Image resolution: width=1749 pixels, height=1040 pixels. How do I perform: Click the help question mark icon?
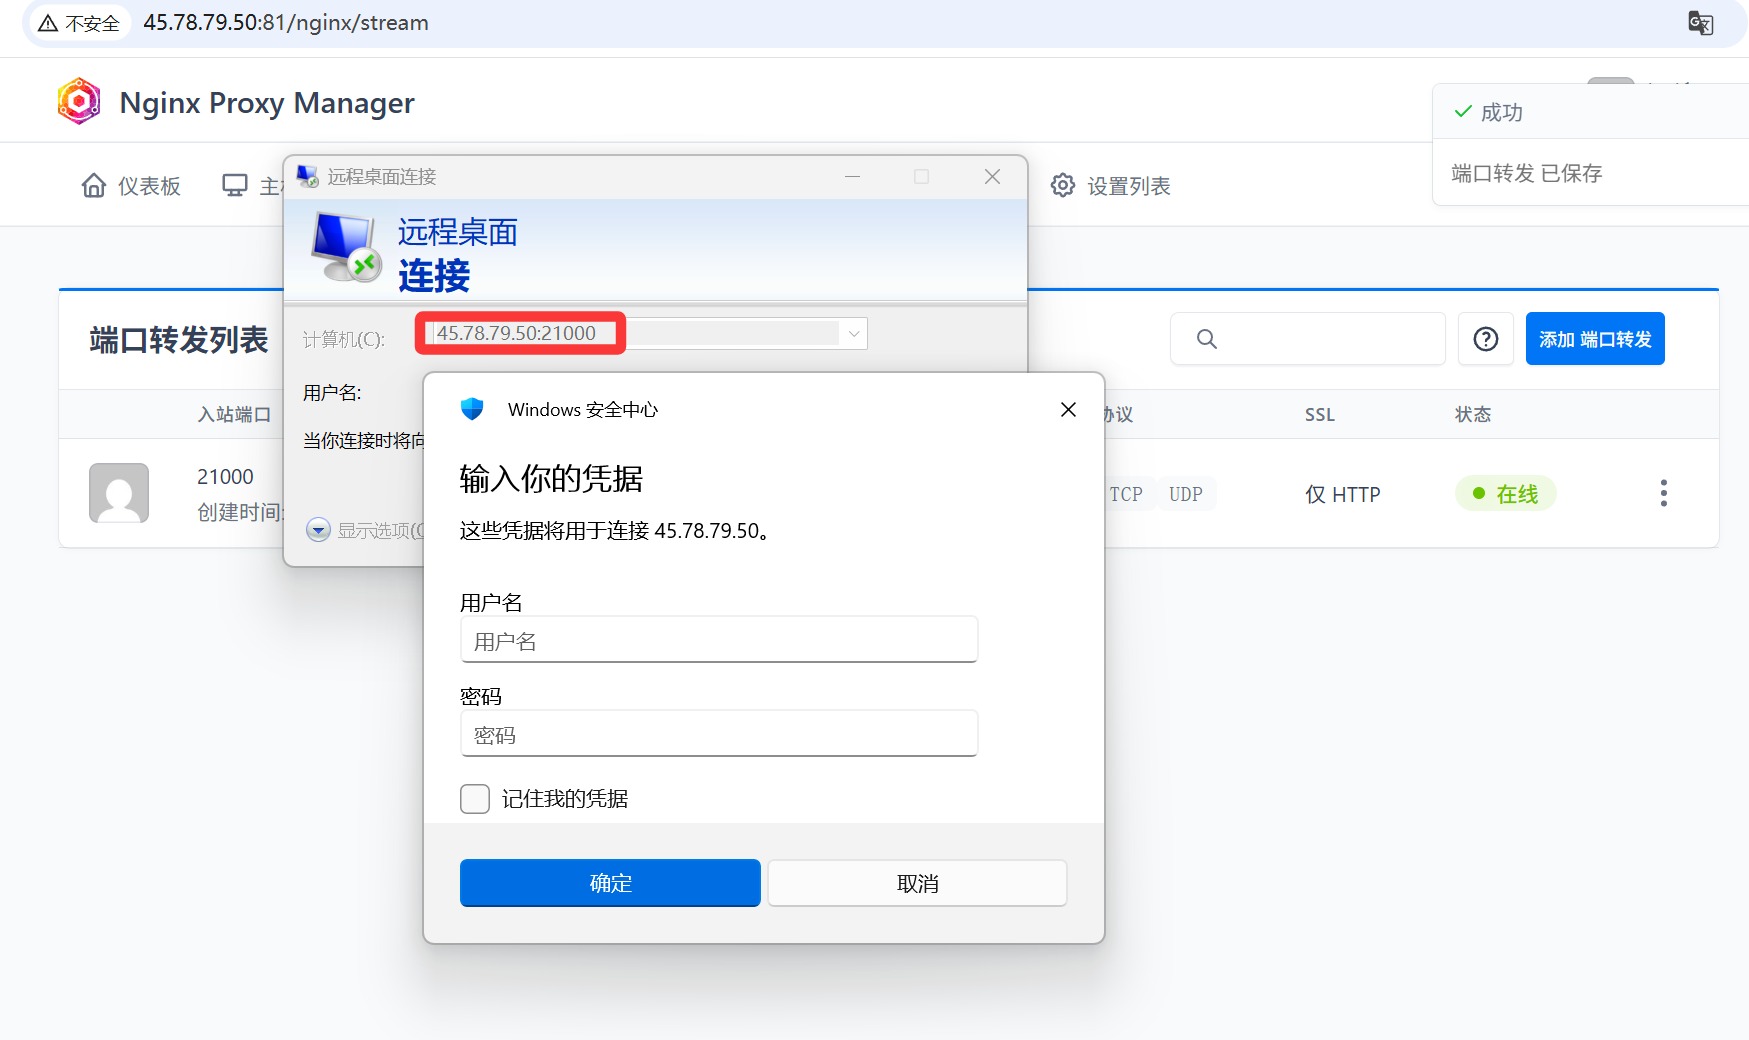click(1485, 339)
